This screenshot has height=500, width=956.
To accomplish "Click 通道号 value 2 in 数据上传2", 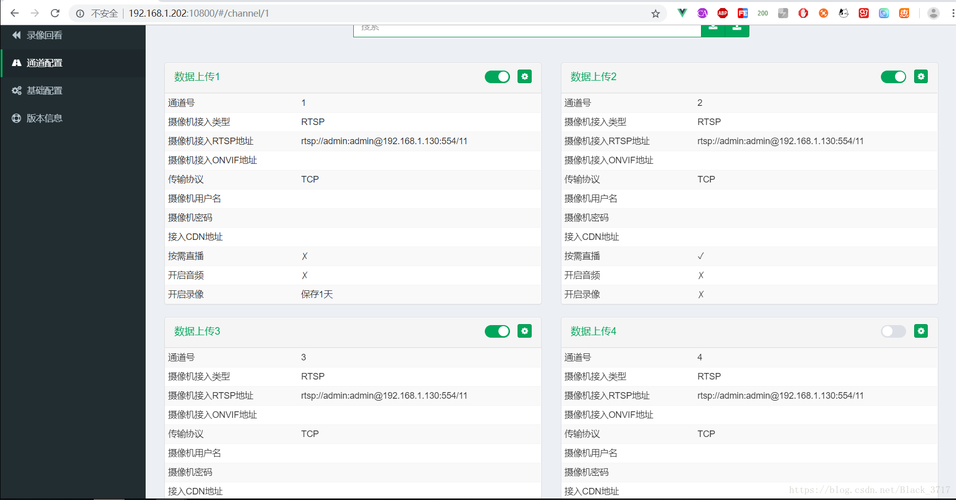I will click(700, 102).
